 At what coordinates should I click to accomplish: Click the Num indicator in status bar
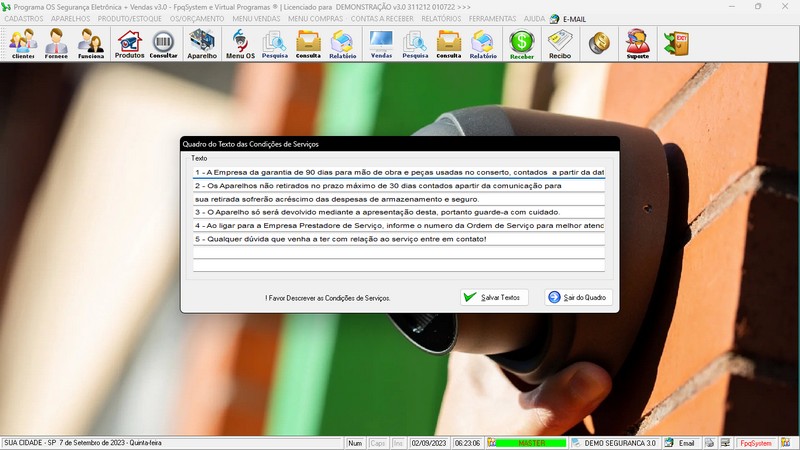355,443
